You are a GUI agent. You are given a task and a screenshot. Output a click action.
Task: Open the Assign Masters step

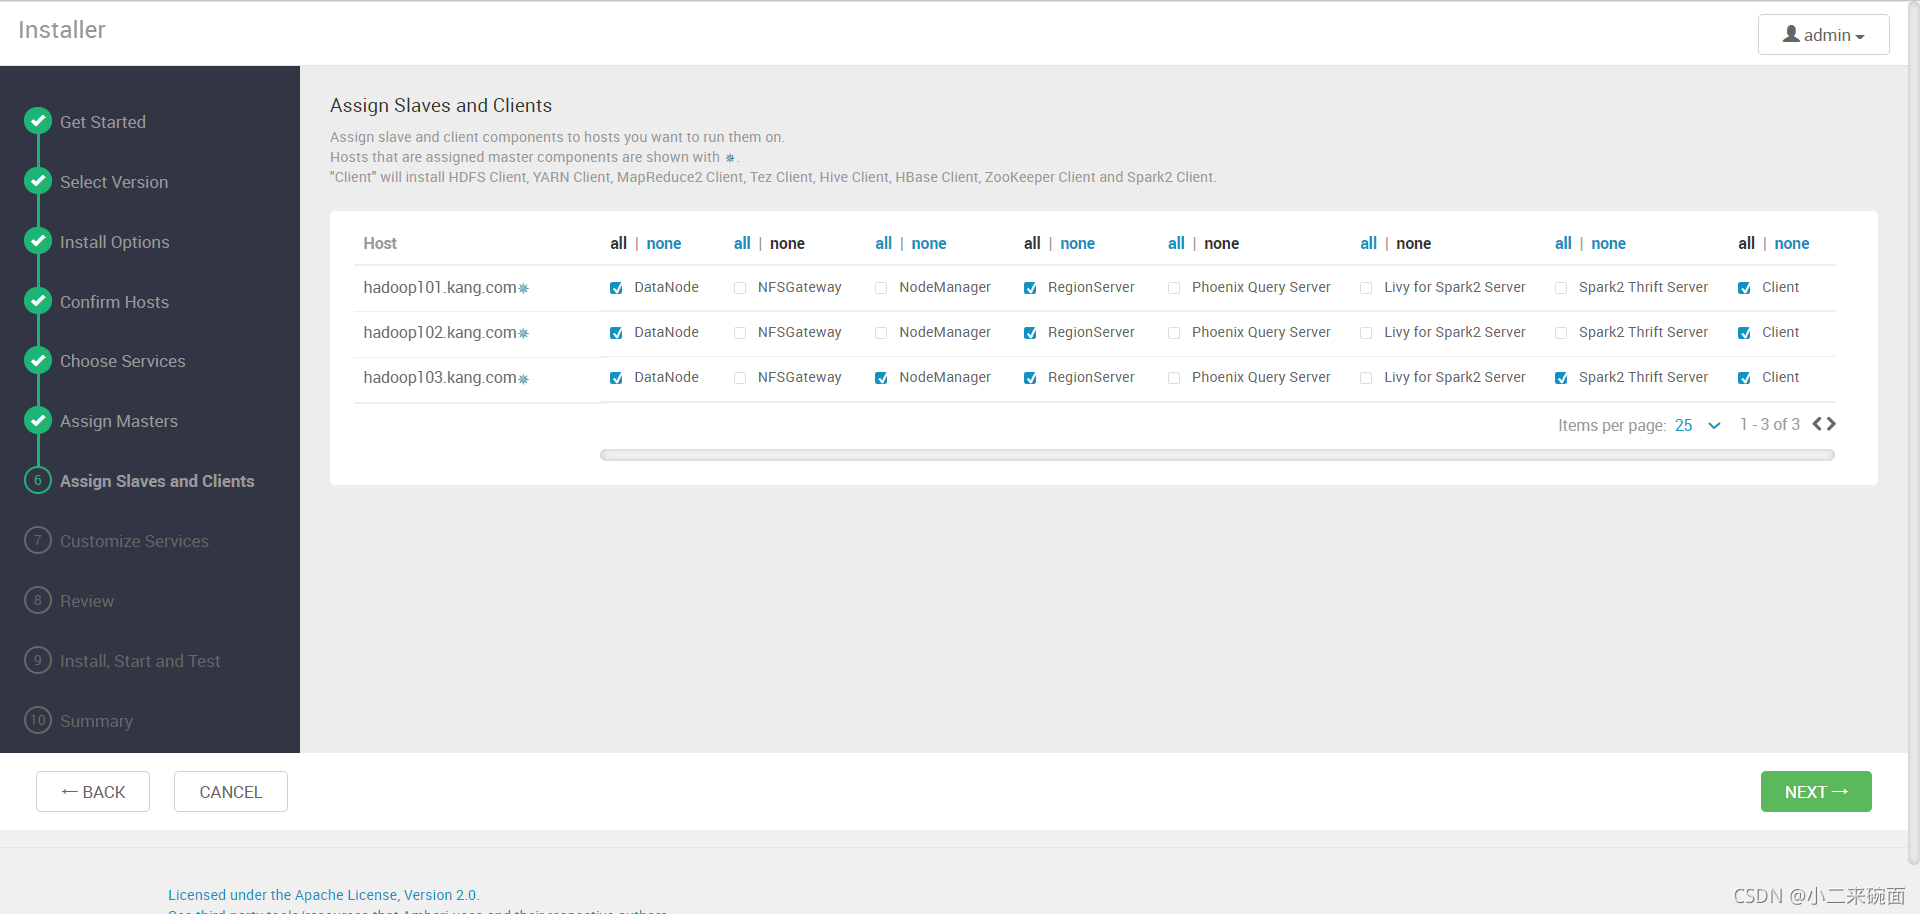coord(119,421)
